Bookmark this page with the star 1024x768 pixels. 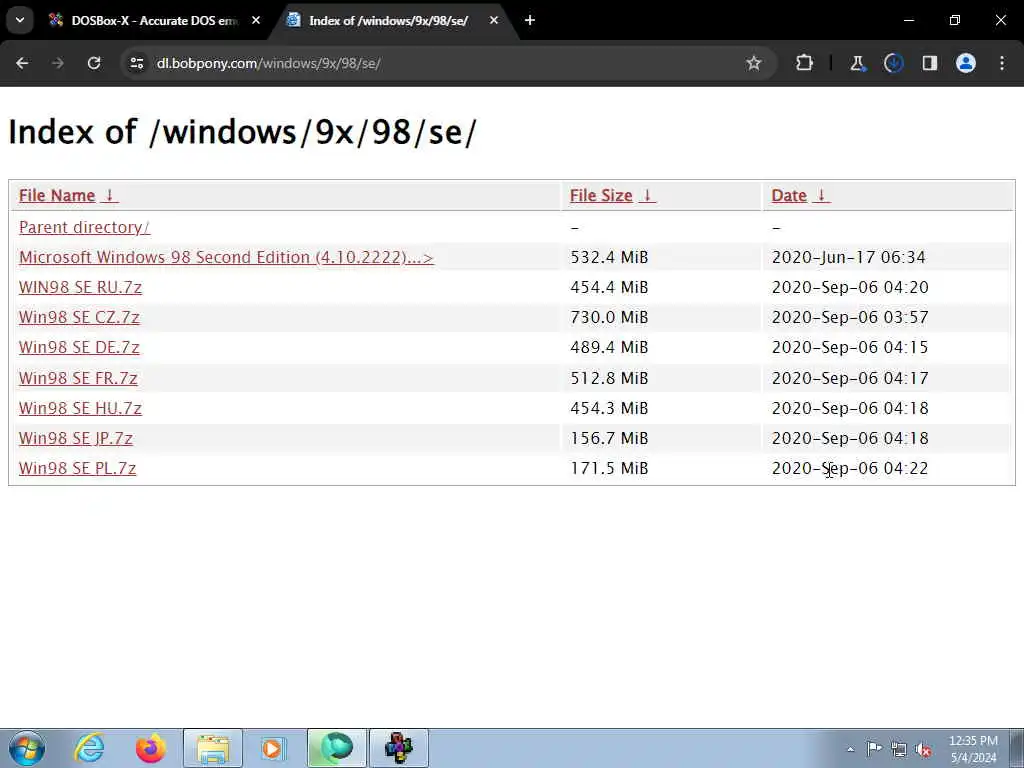pyautogui.click(x=754, y=63)
